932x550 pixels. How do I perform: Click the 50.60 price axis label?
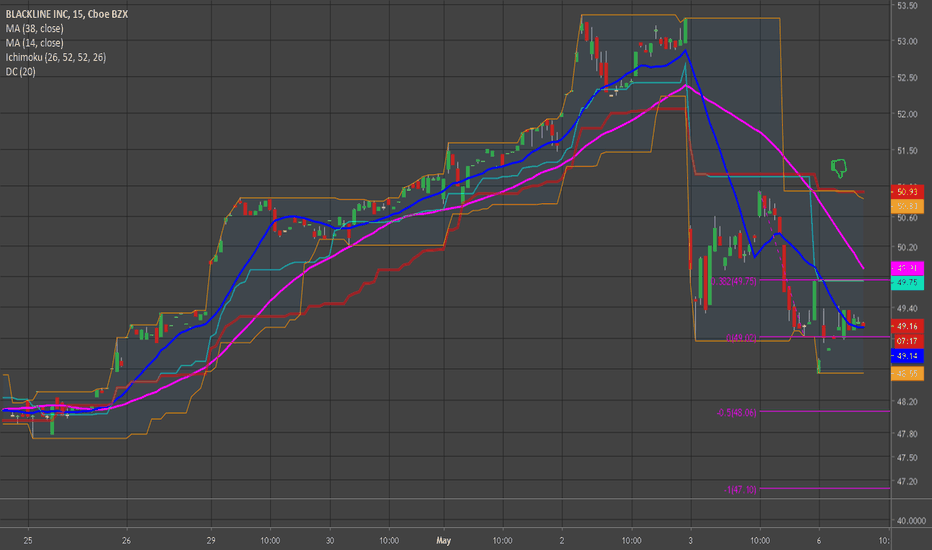pyautogui.click(x=907, y=218)
